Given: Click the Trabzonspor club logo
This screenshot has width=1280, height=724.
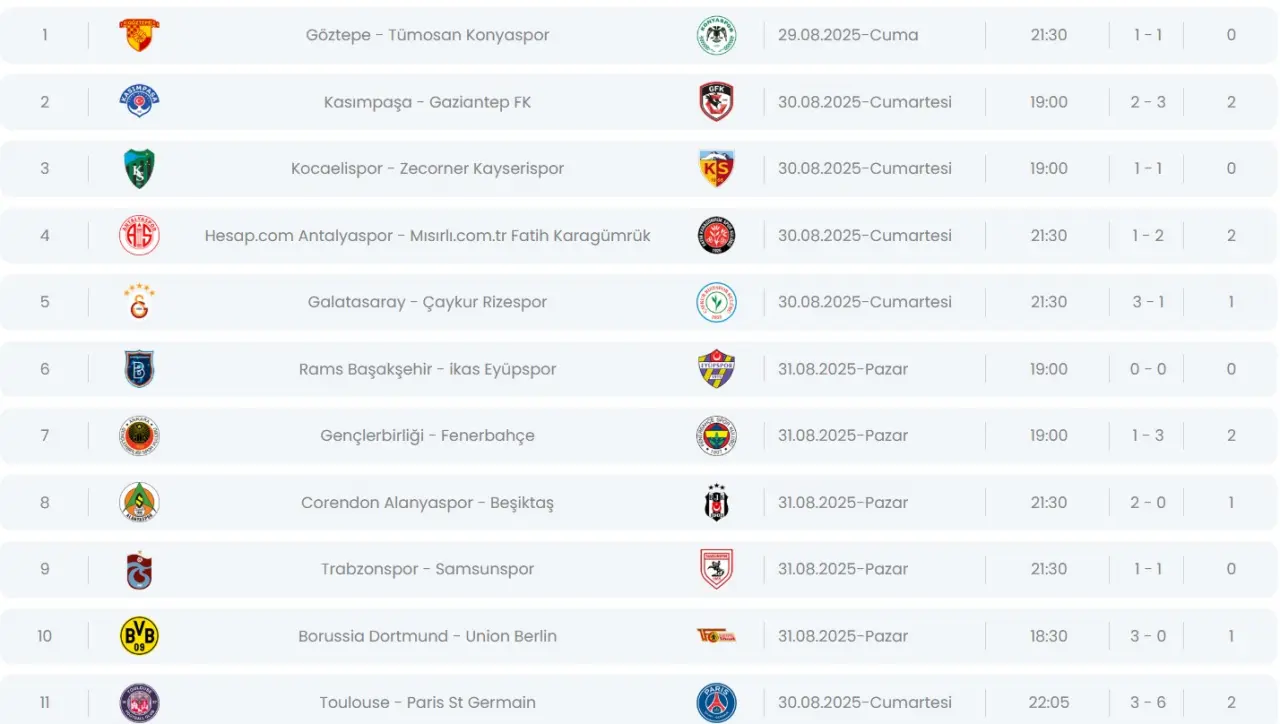Looking at the screenshot, I should coord(139,569).
